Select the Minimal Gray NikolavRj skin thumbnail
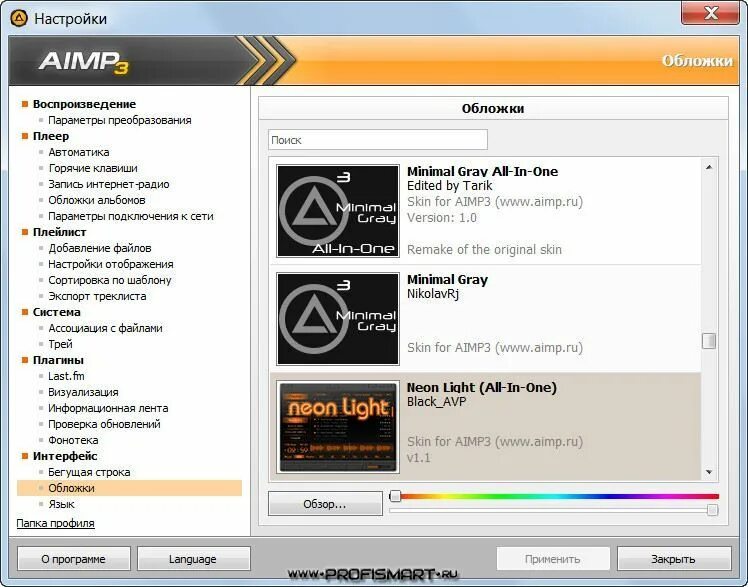 [338, 319]
